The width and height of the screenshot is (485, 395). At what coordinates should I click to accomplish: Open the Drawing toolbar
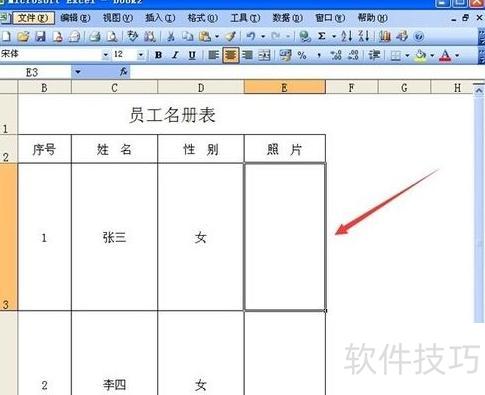(x=402, y=36)
